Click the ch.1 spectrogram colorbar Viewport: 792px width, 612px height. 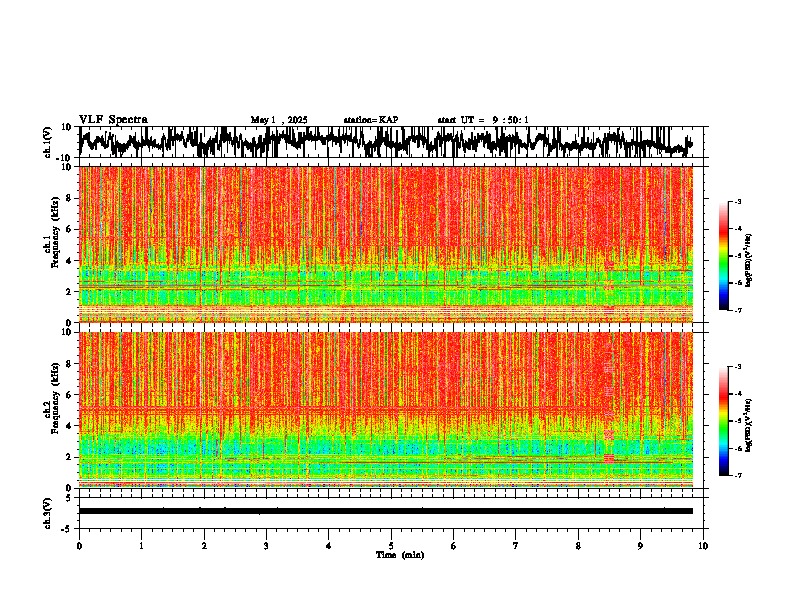click(724, 256)
